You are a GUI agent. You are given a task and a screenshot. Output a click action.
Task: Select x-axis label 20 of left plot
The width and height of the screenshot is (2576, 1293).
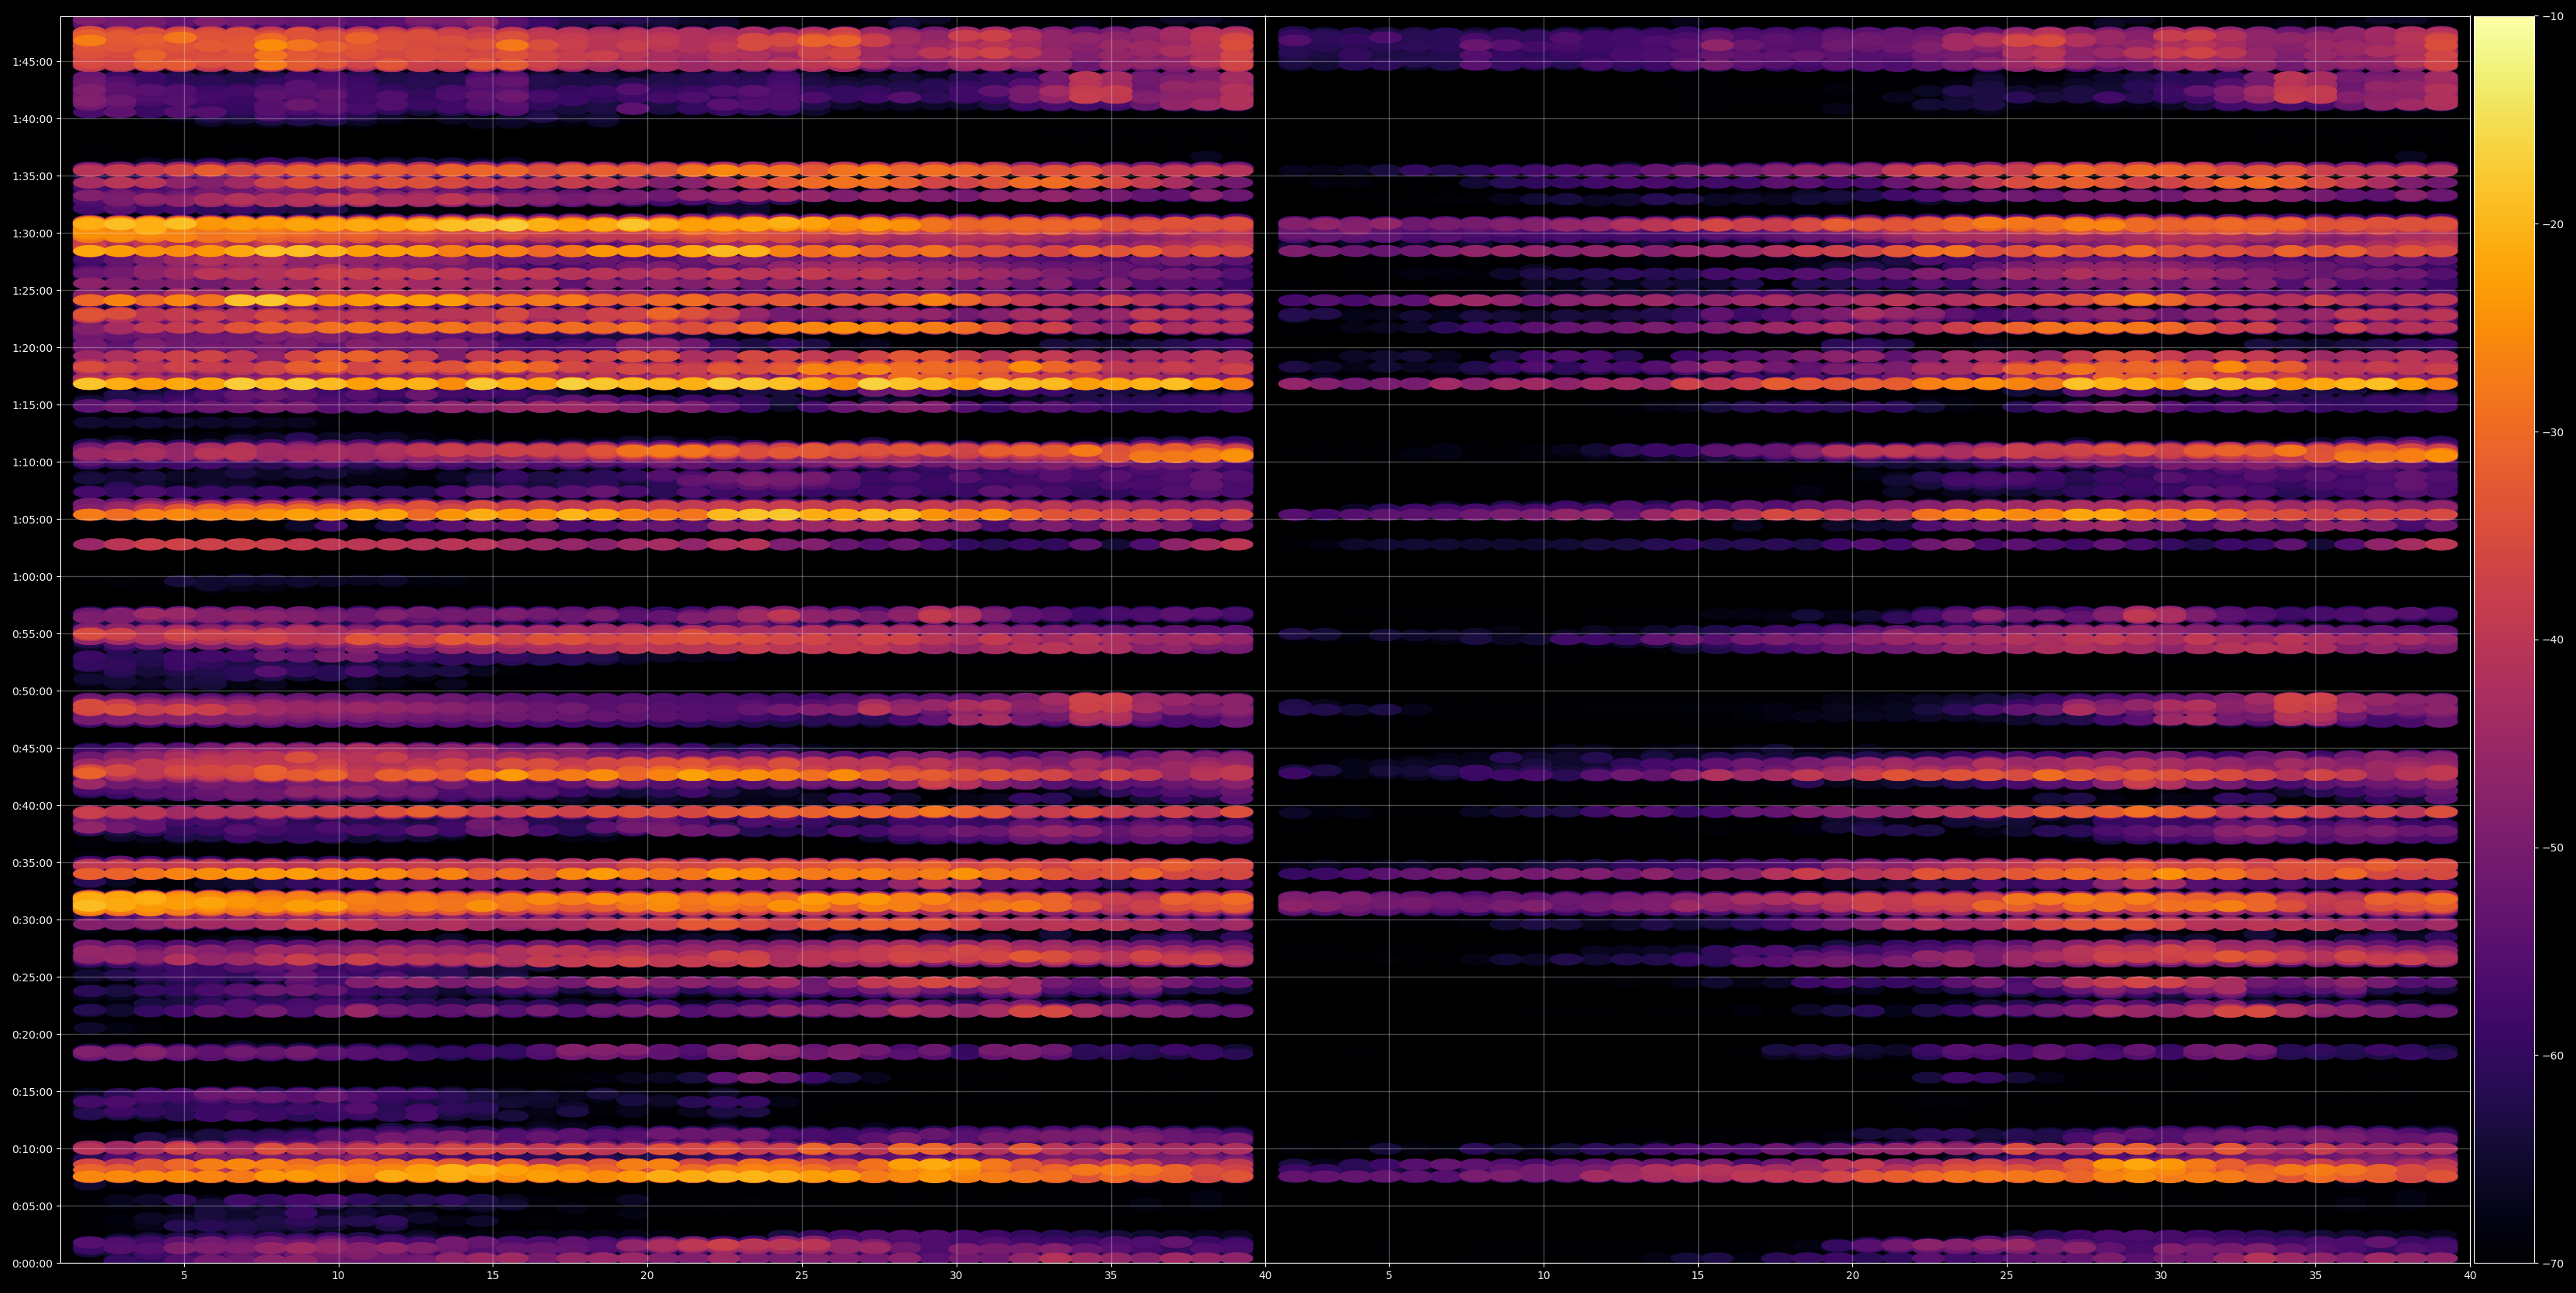pos(647,1276)
